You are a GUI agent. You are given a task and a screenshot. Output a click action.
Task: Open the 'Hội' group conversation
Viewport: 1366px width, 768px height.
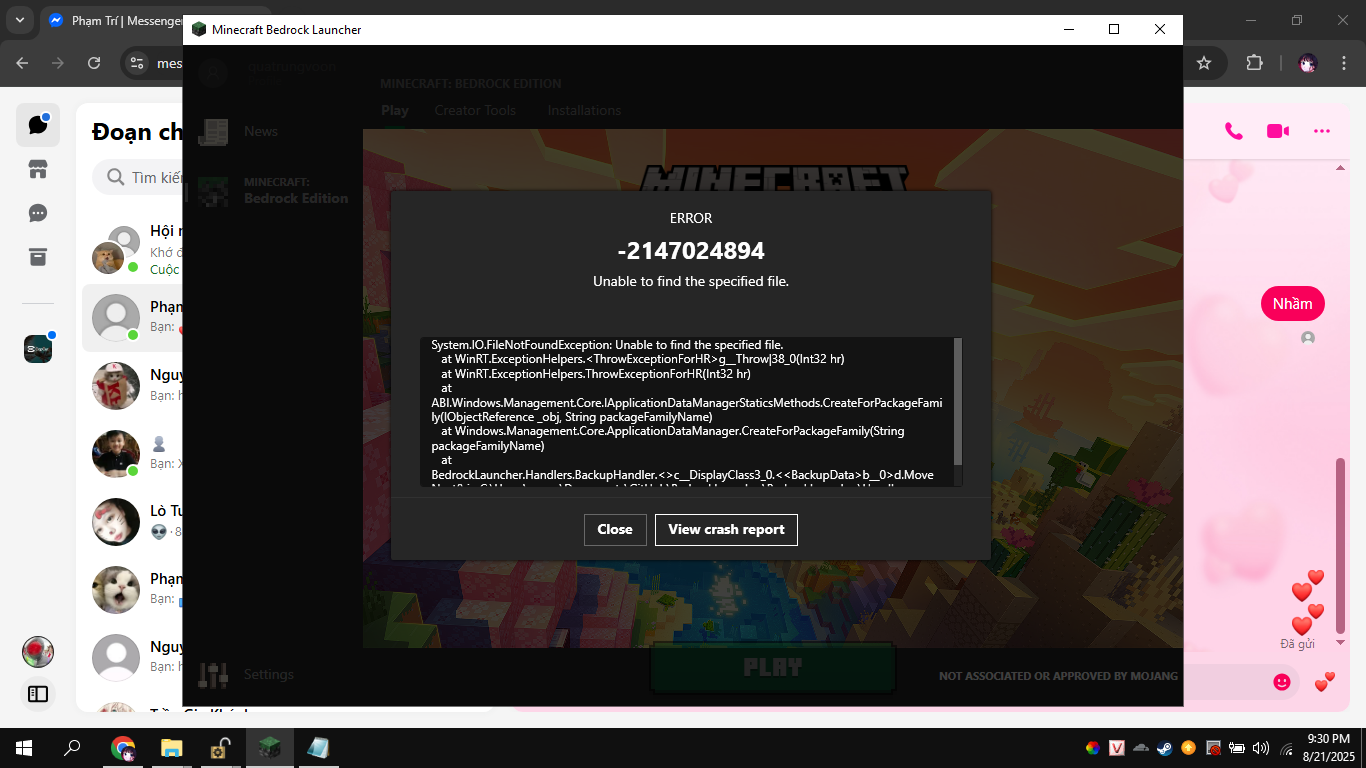point(133,250)
